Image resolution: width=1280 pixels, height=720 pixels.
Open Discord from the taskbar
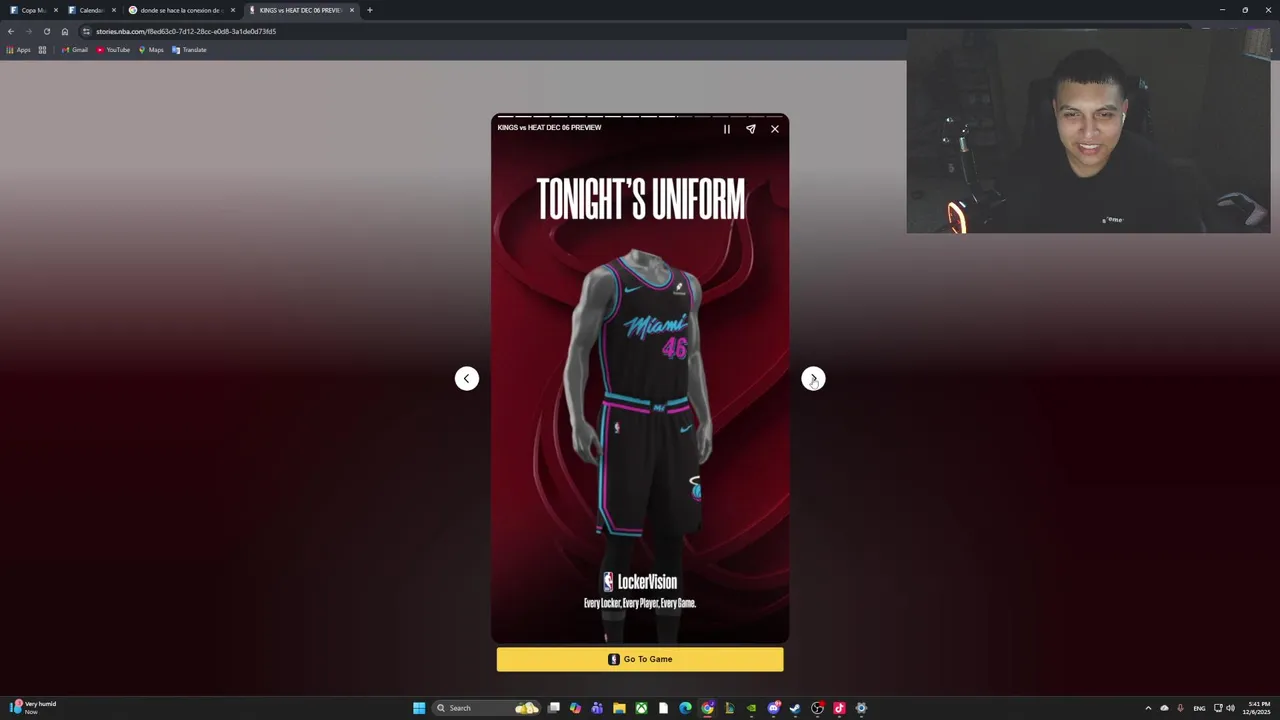[x=773, y=708]
